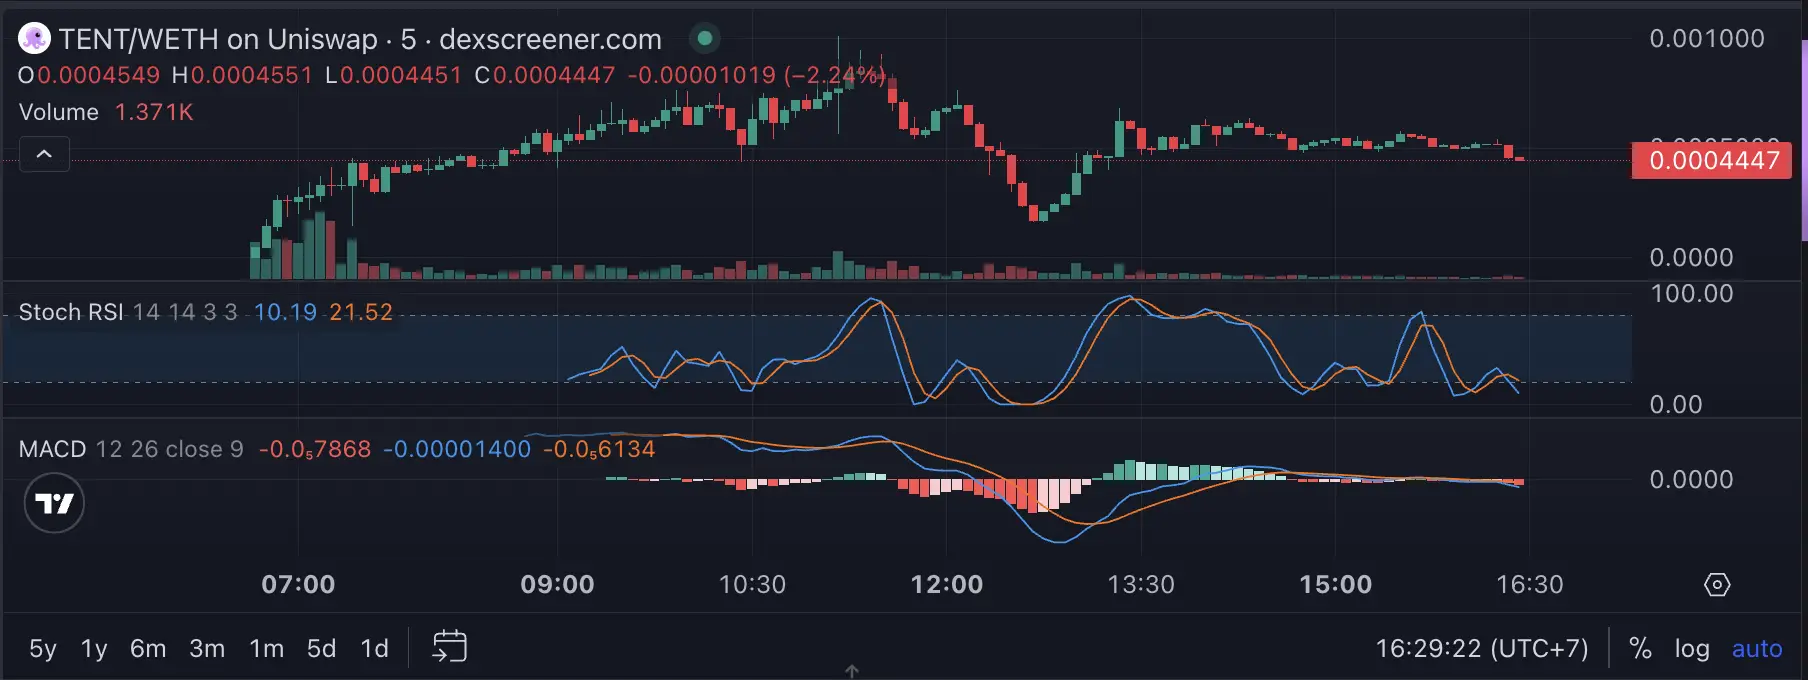
Task: Select the 6m time range
Action: [148, 649]
